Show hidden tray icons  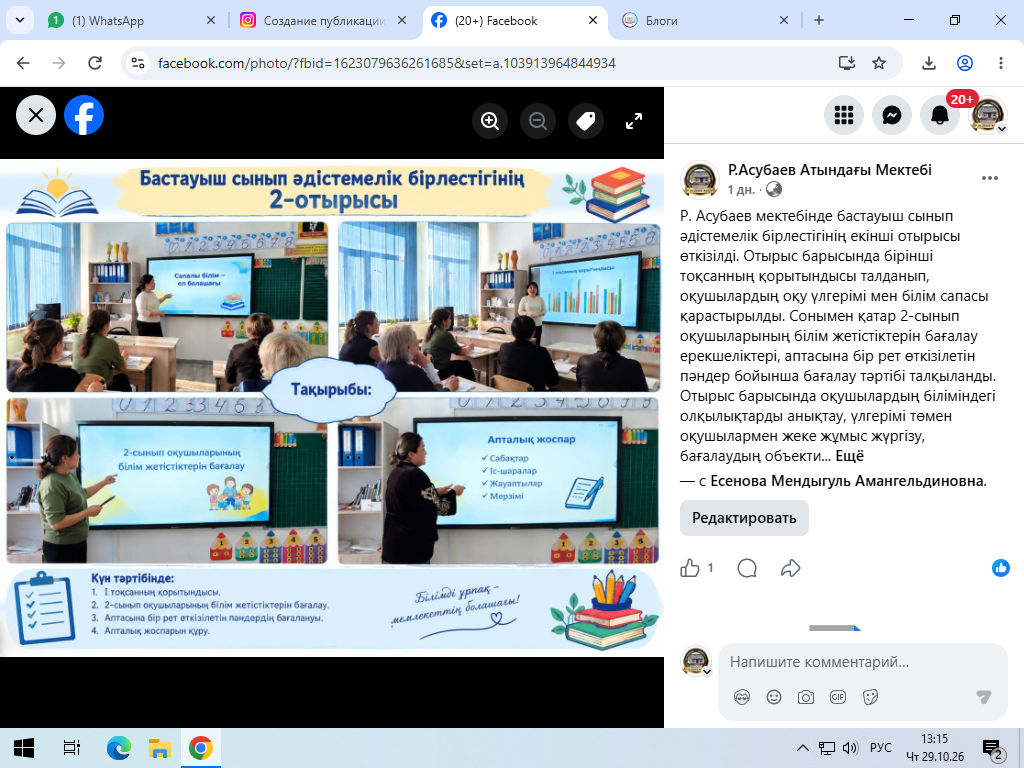803,748
